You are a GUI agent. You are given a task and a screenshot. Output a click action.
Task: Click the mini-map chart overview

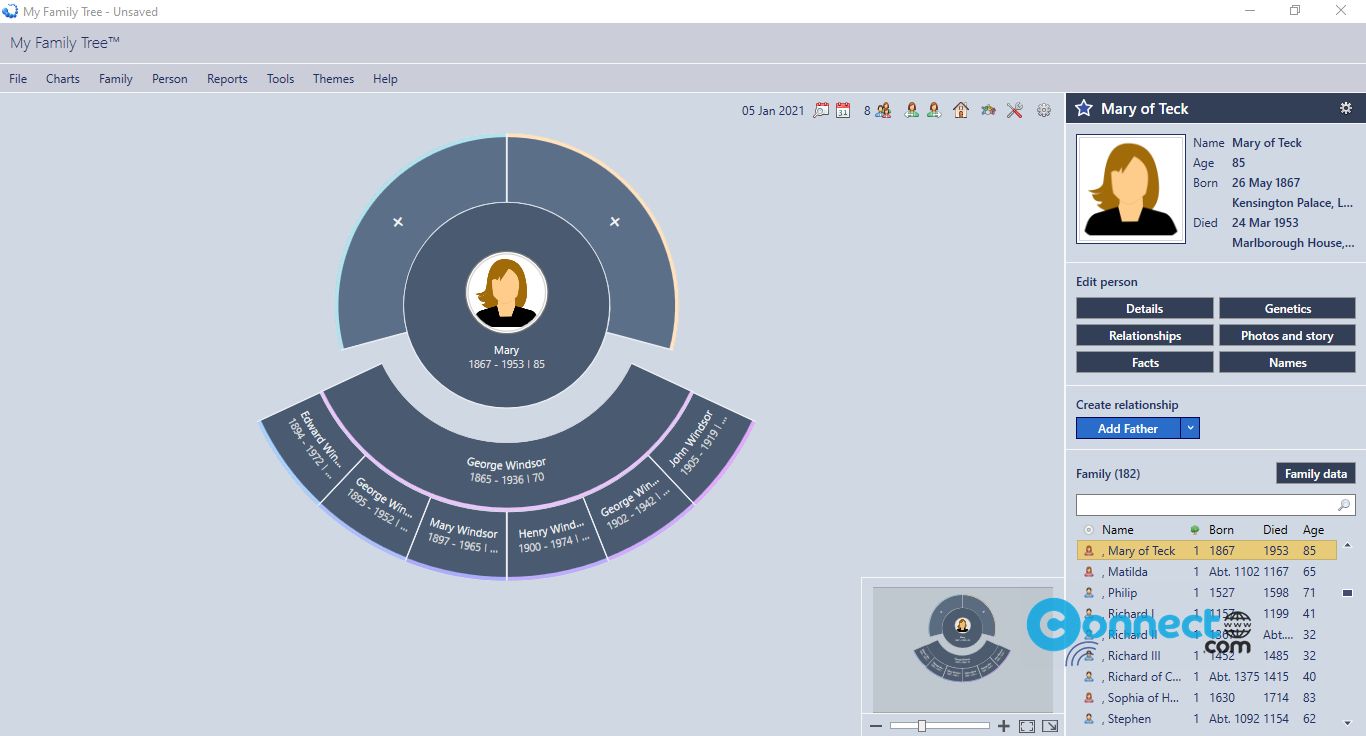[962, 648]
